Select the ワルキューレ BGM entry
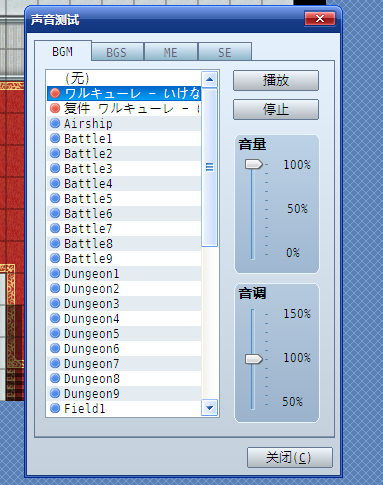 tap(124, 93)
